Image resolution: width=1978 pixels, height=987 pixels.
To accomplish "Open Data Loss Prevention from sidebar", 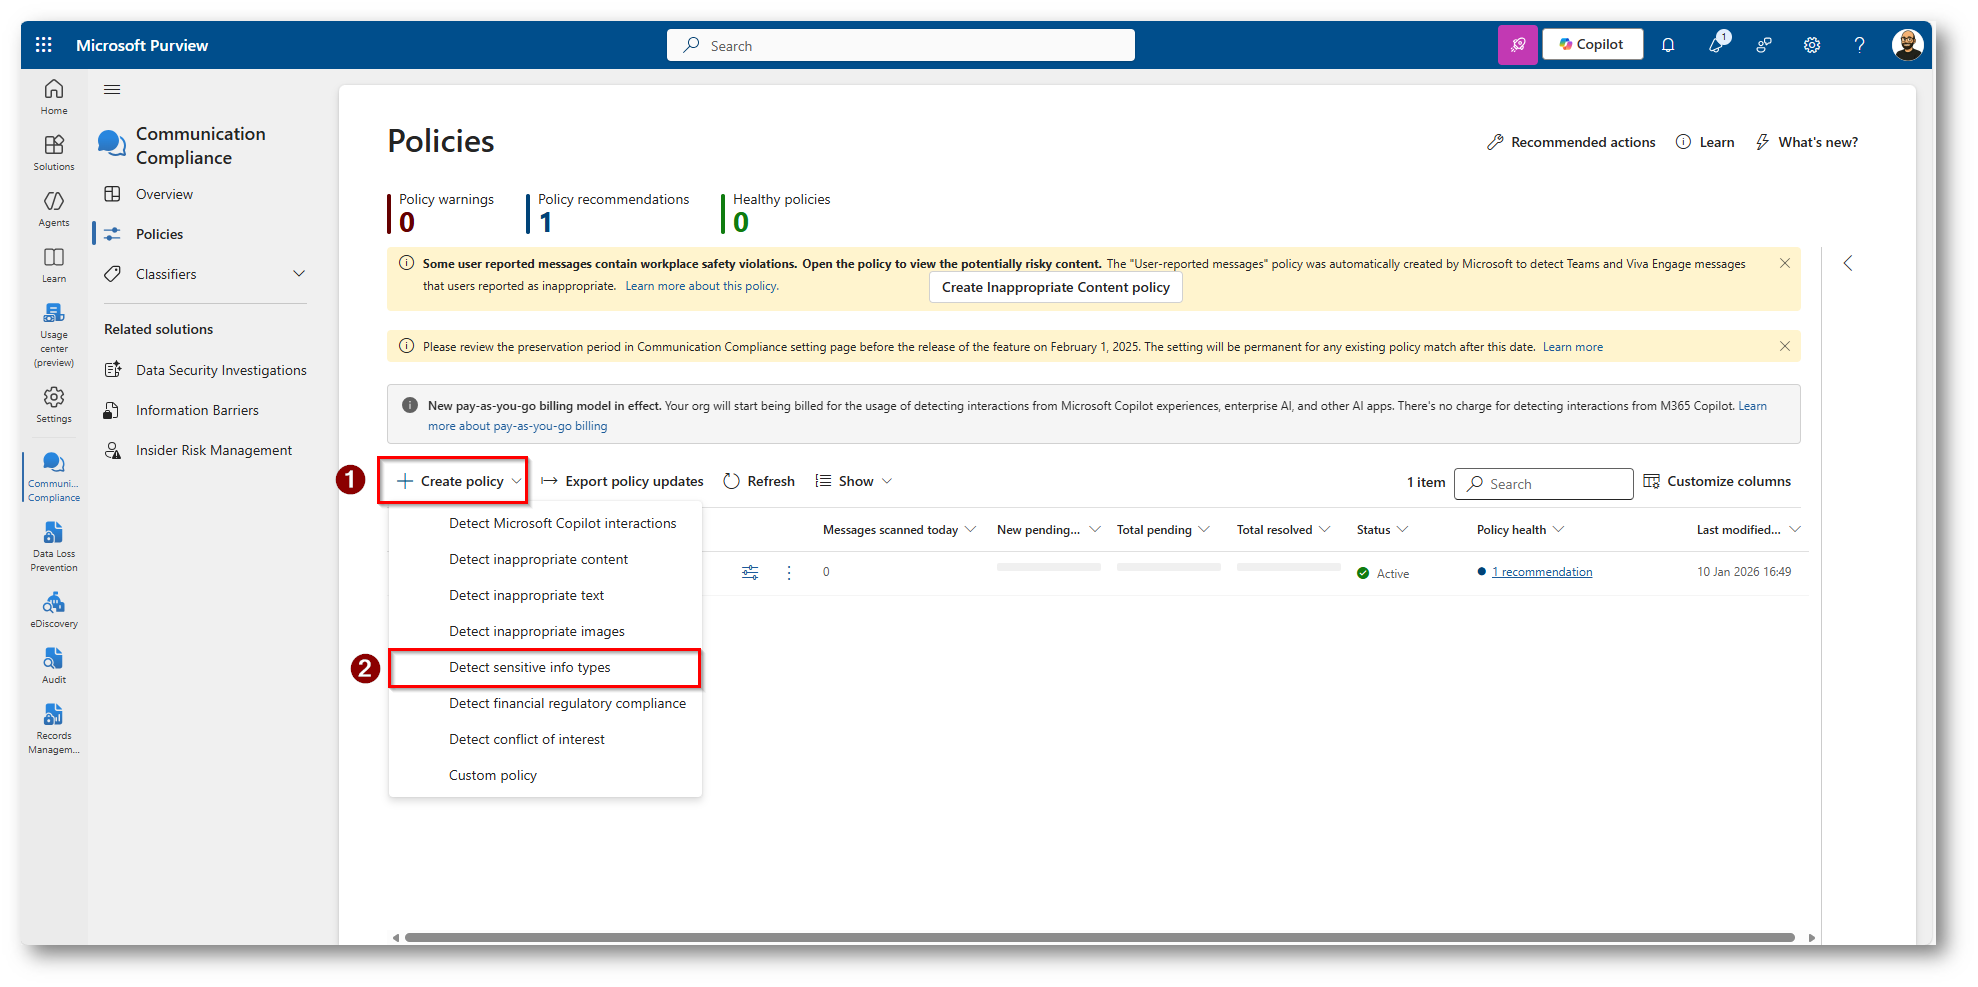I will tap(54, 546).
